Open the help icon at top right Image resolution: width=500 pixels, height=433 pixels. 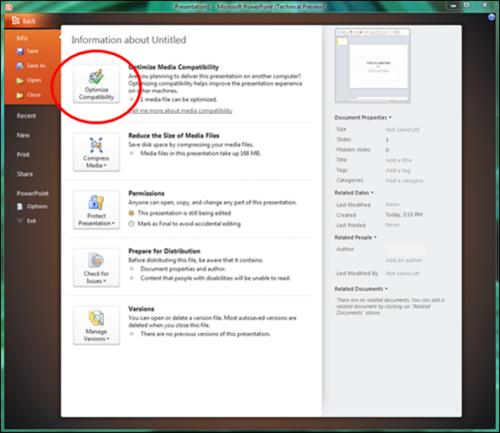coord(491,17)
